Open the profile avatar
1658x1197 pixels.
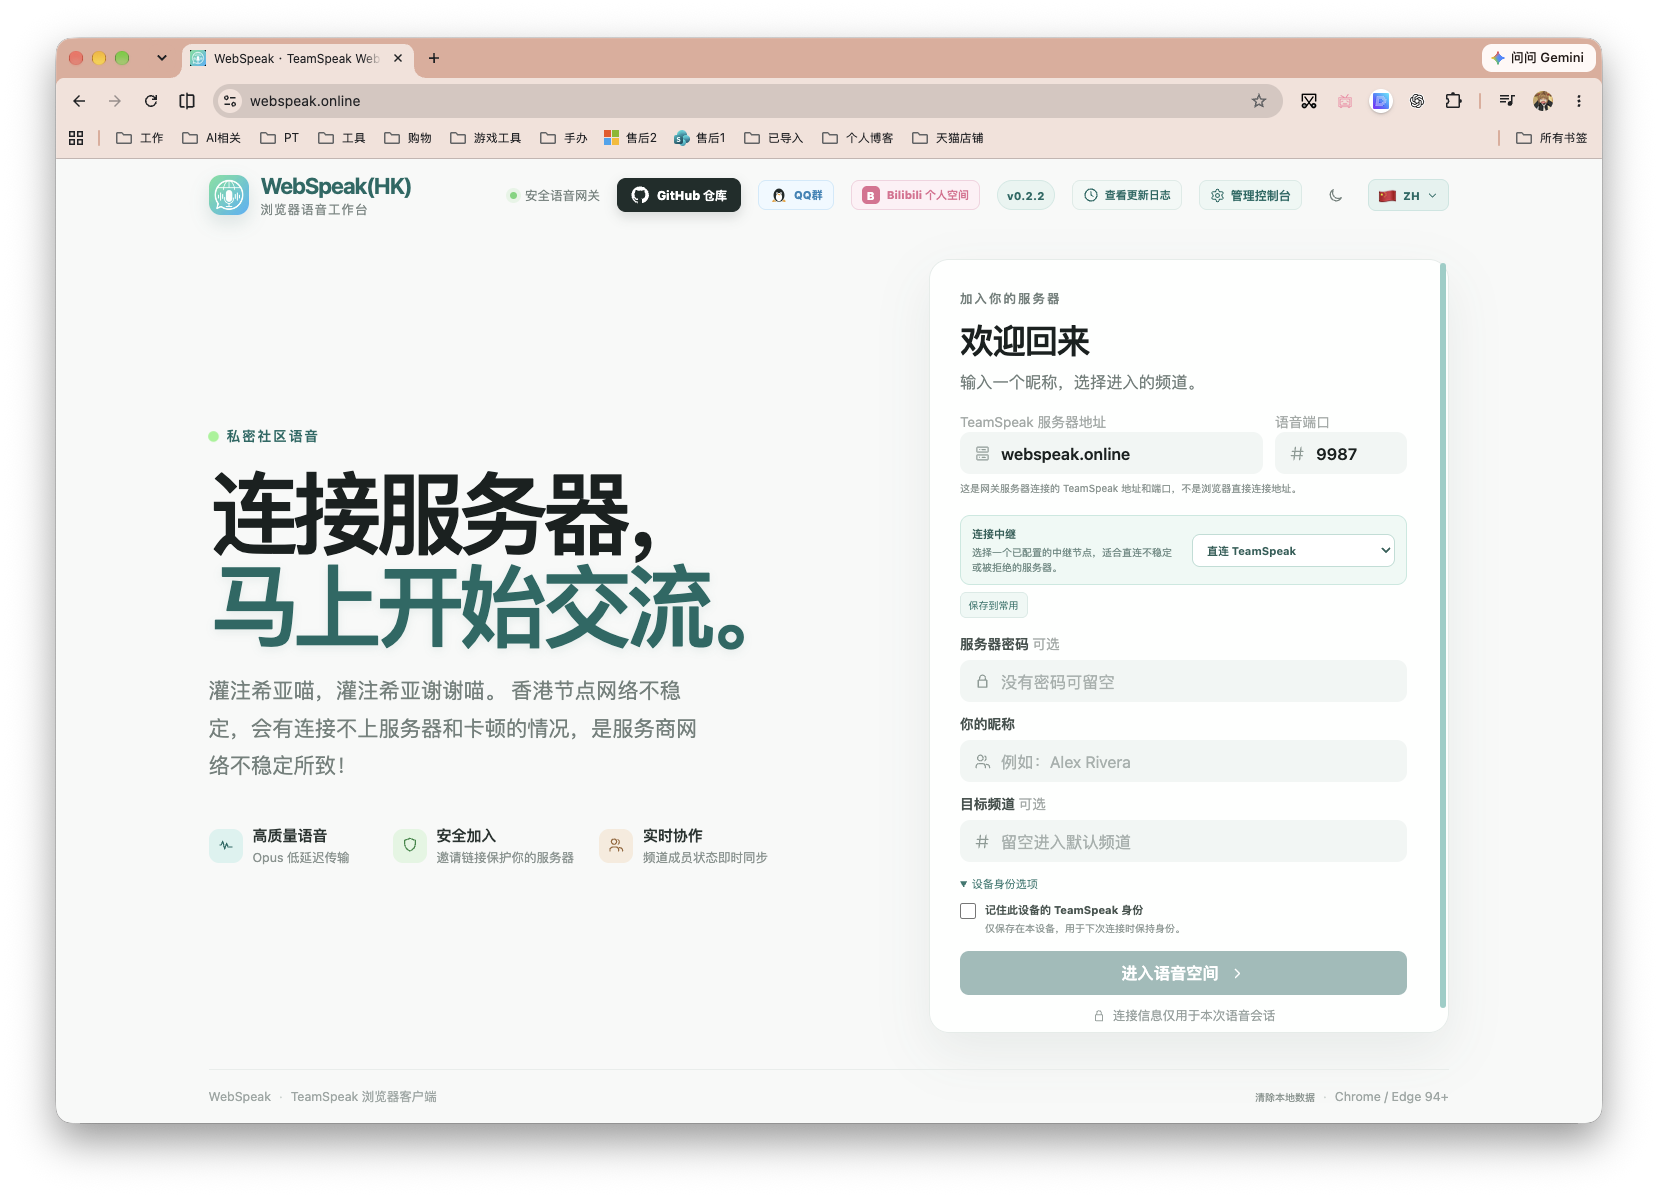point(1543,101)
